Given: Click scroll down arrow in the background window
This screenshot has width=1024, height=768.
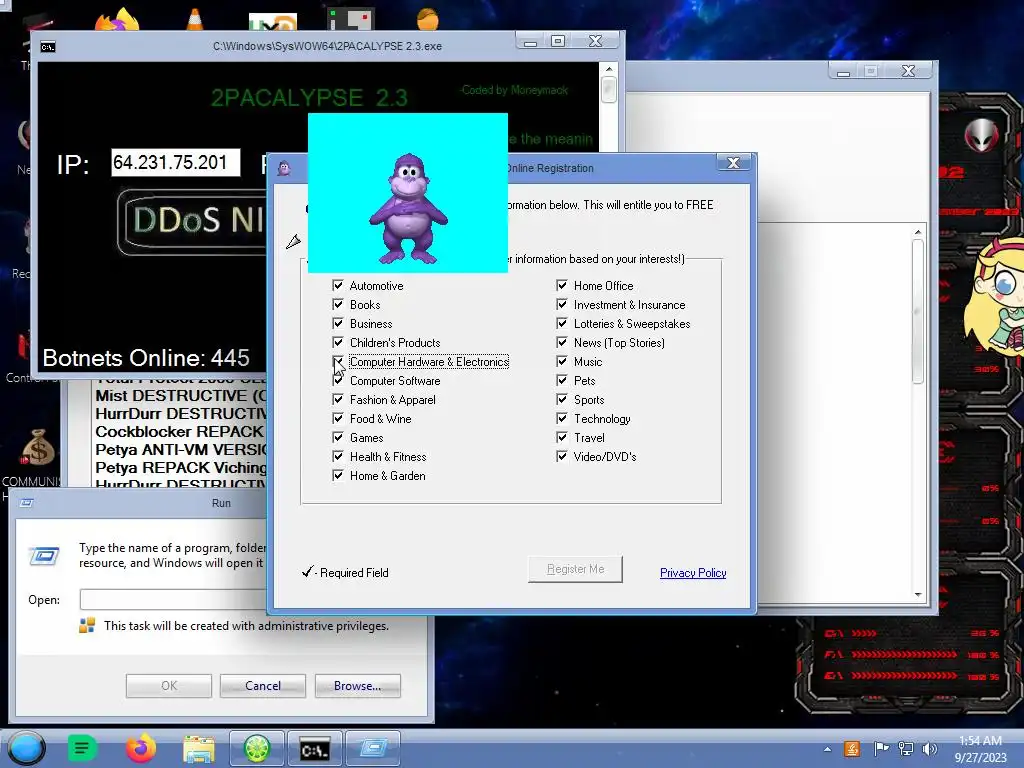Looking at the screenshot, I should point(918,594).
